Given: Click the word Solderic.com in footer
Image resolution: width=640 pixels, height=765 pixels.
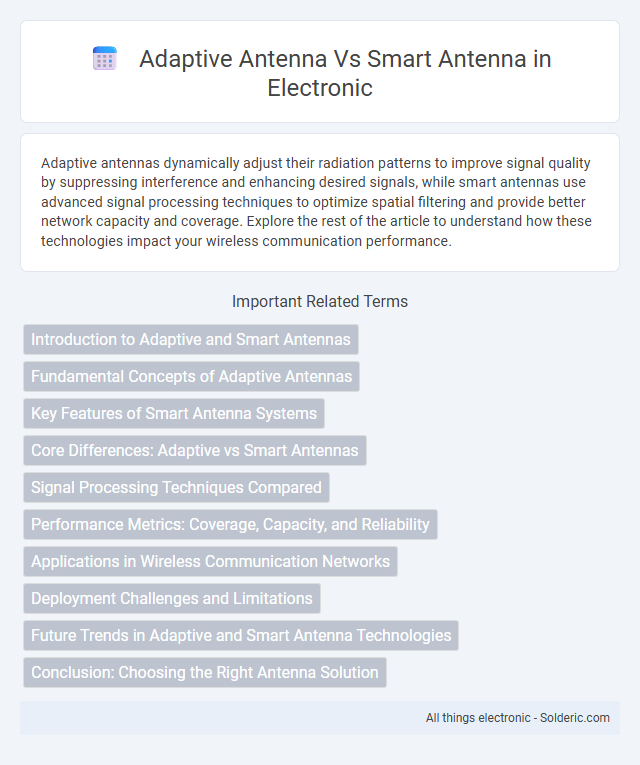Looking at the screenshot, I should coord(575,718).
